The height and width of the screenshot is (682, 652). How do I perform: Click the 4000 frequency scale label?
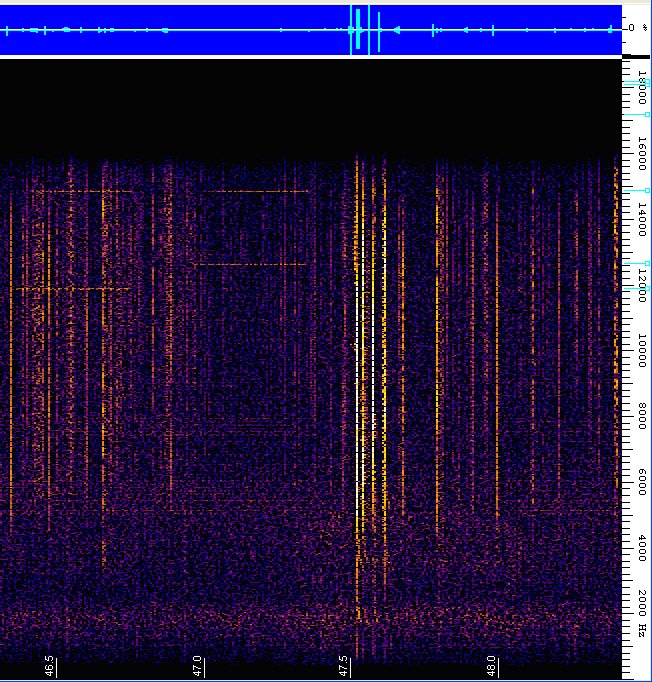point(642,548)
